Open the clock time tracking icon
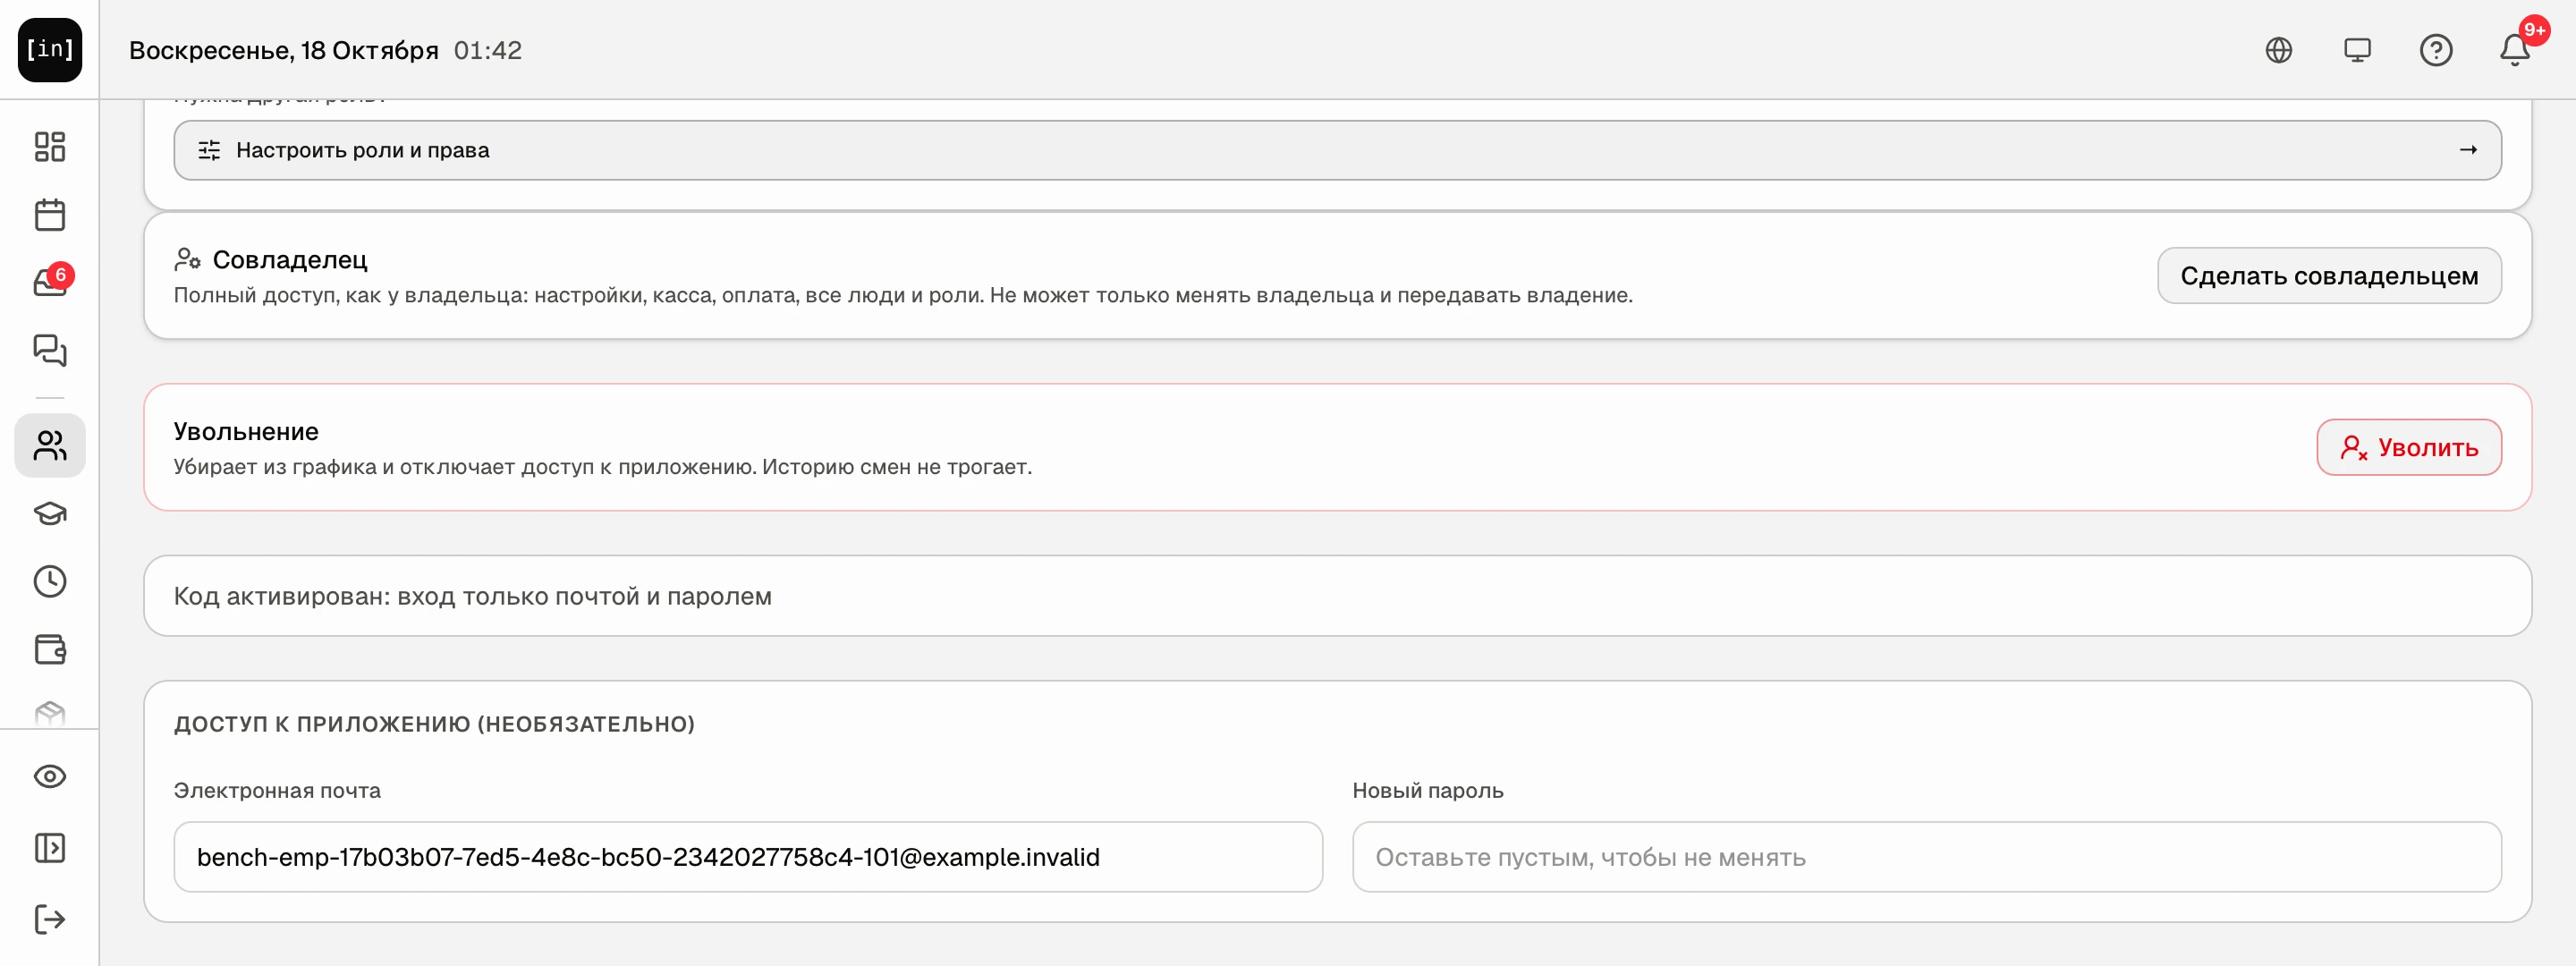The width and height of the screenshot is (2576, 966). tap(50, 581)
